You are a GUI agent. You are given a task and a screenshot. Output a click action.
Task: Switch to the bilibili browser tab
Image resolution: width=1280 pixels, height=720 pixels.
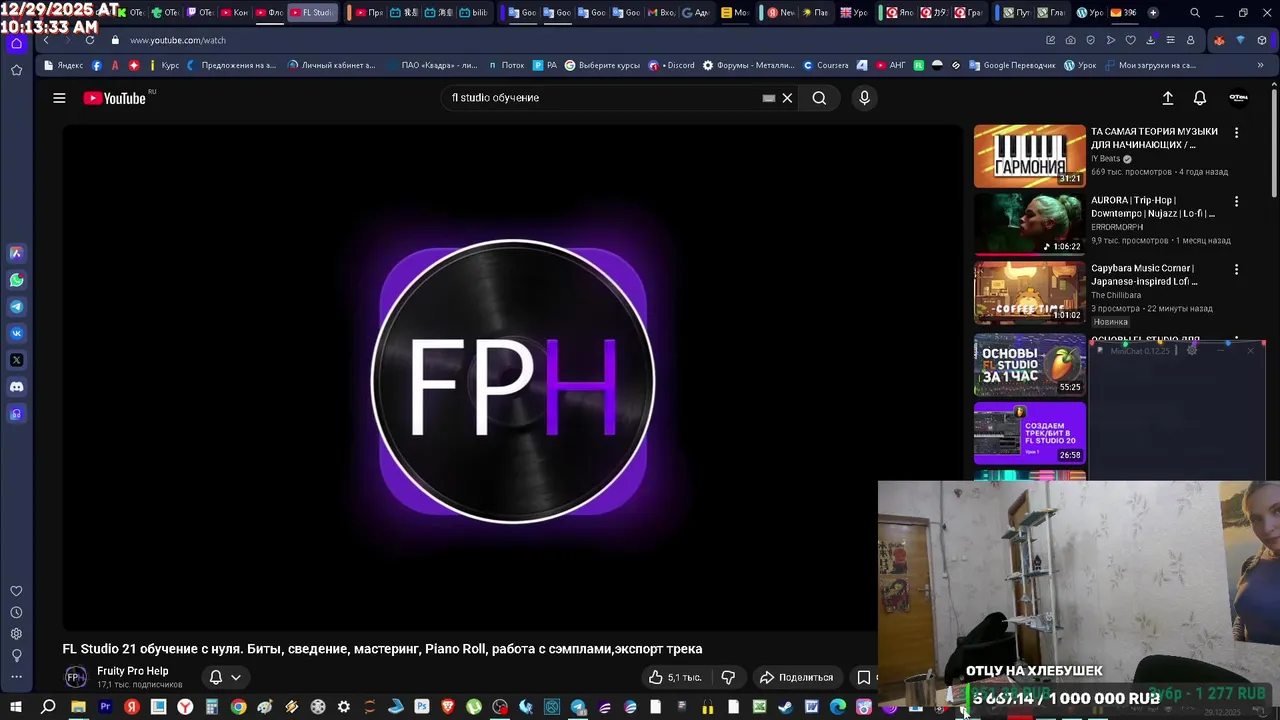tap(474, 13)
